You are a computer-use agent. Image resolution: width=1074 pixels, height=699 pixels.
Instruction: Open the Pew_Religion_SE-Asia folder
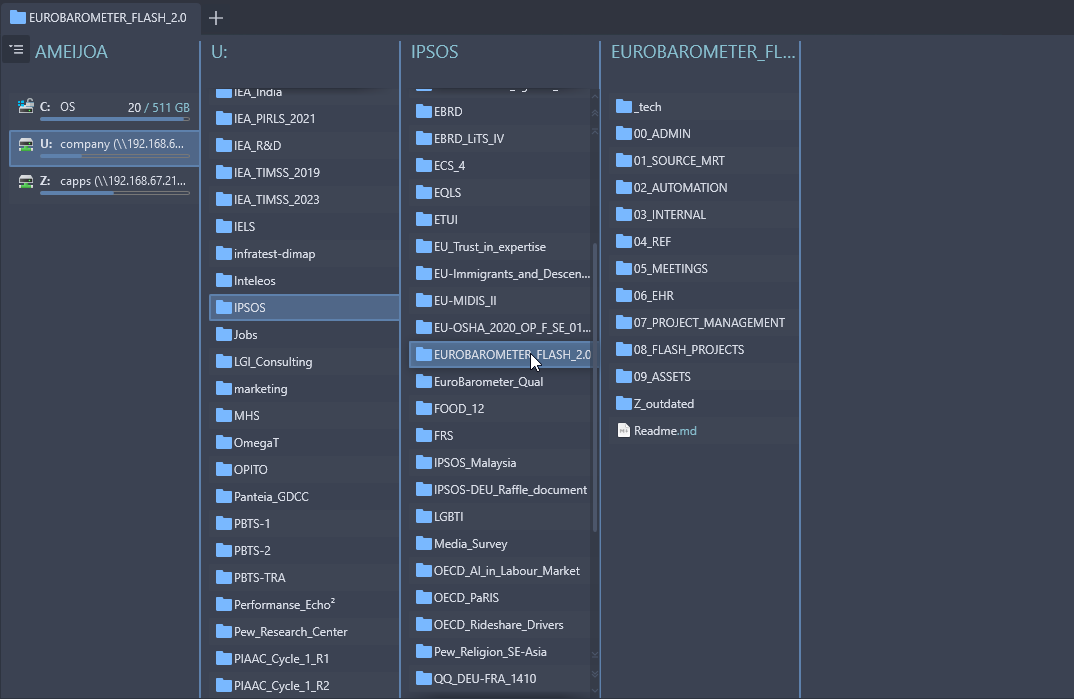500,652
